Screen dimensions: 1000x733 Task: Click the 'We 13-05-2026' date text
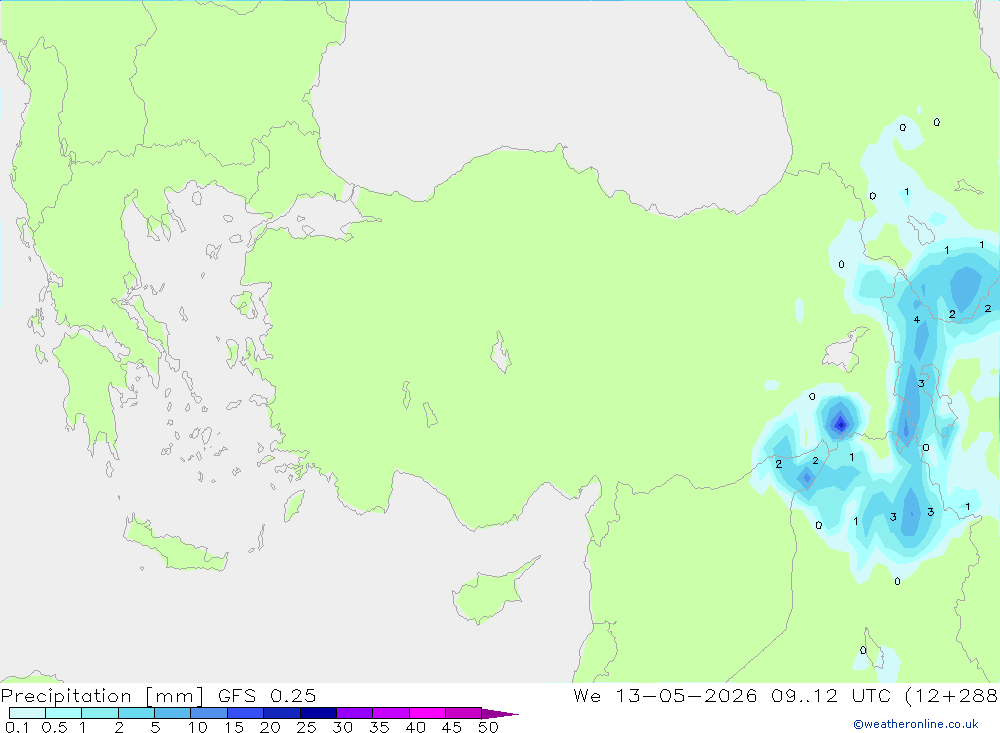tap(665, 695)
